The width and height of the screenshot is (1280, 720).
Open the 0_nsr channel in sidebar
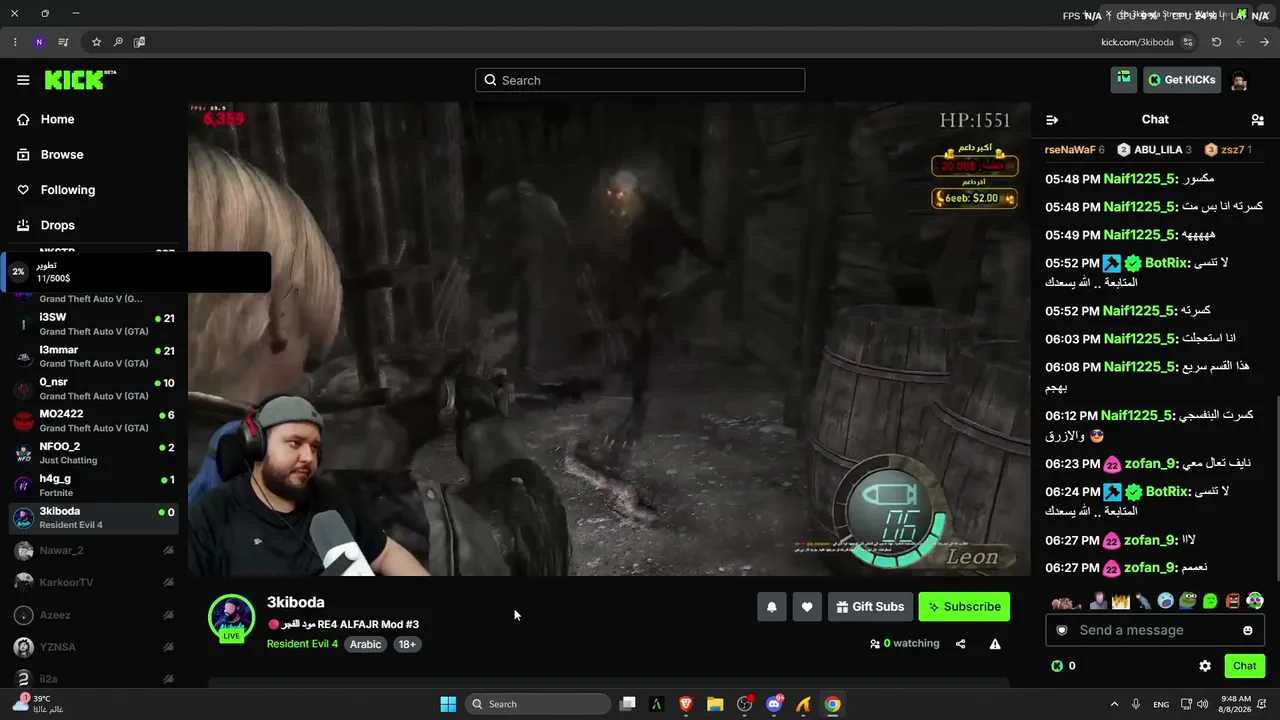pos(94,389)
